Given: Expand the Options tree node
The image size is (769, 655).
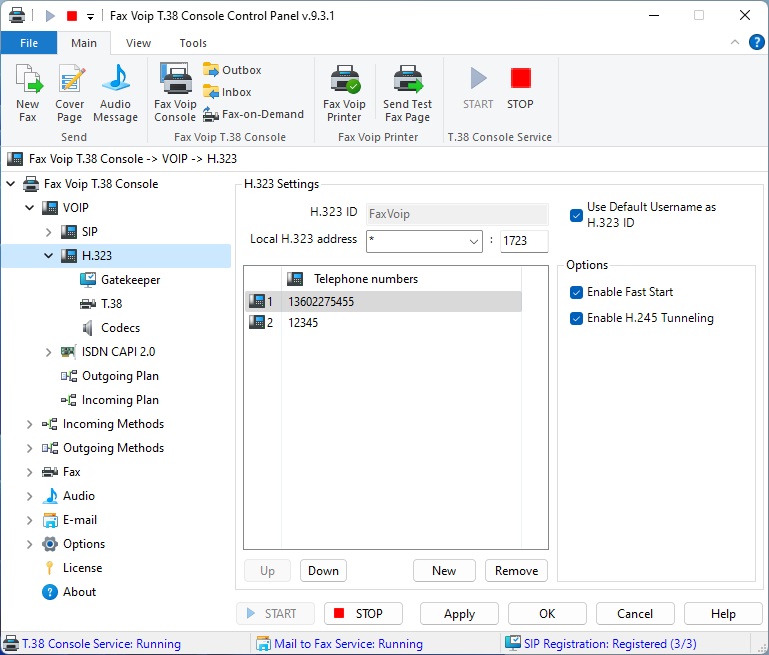Looking at the screenshot, I should [29, 544].
